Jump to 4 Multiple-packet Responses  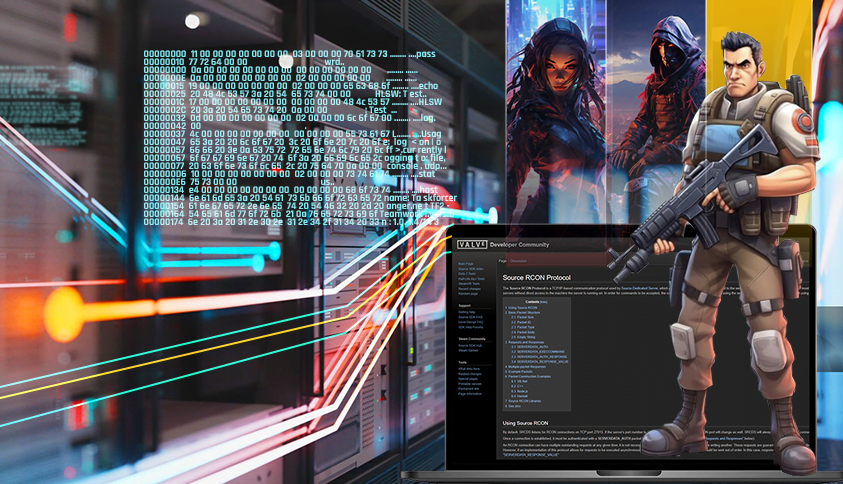coord(526,367)
